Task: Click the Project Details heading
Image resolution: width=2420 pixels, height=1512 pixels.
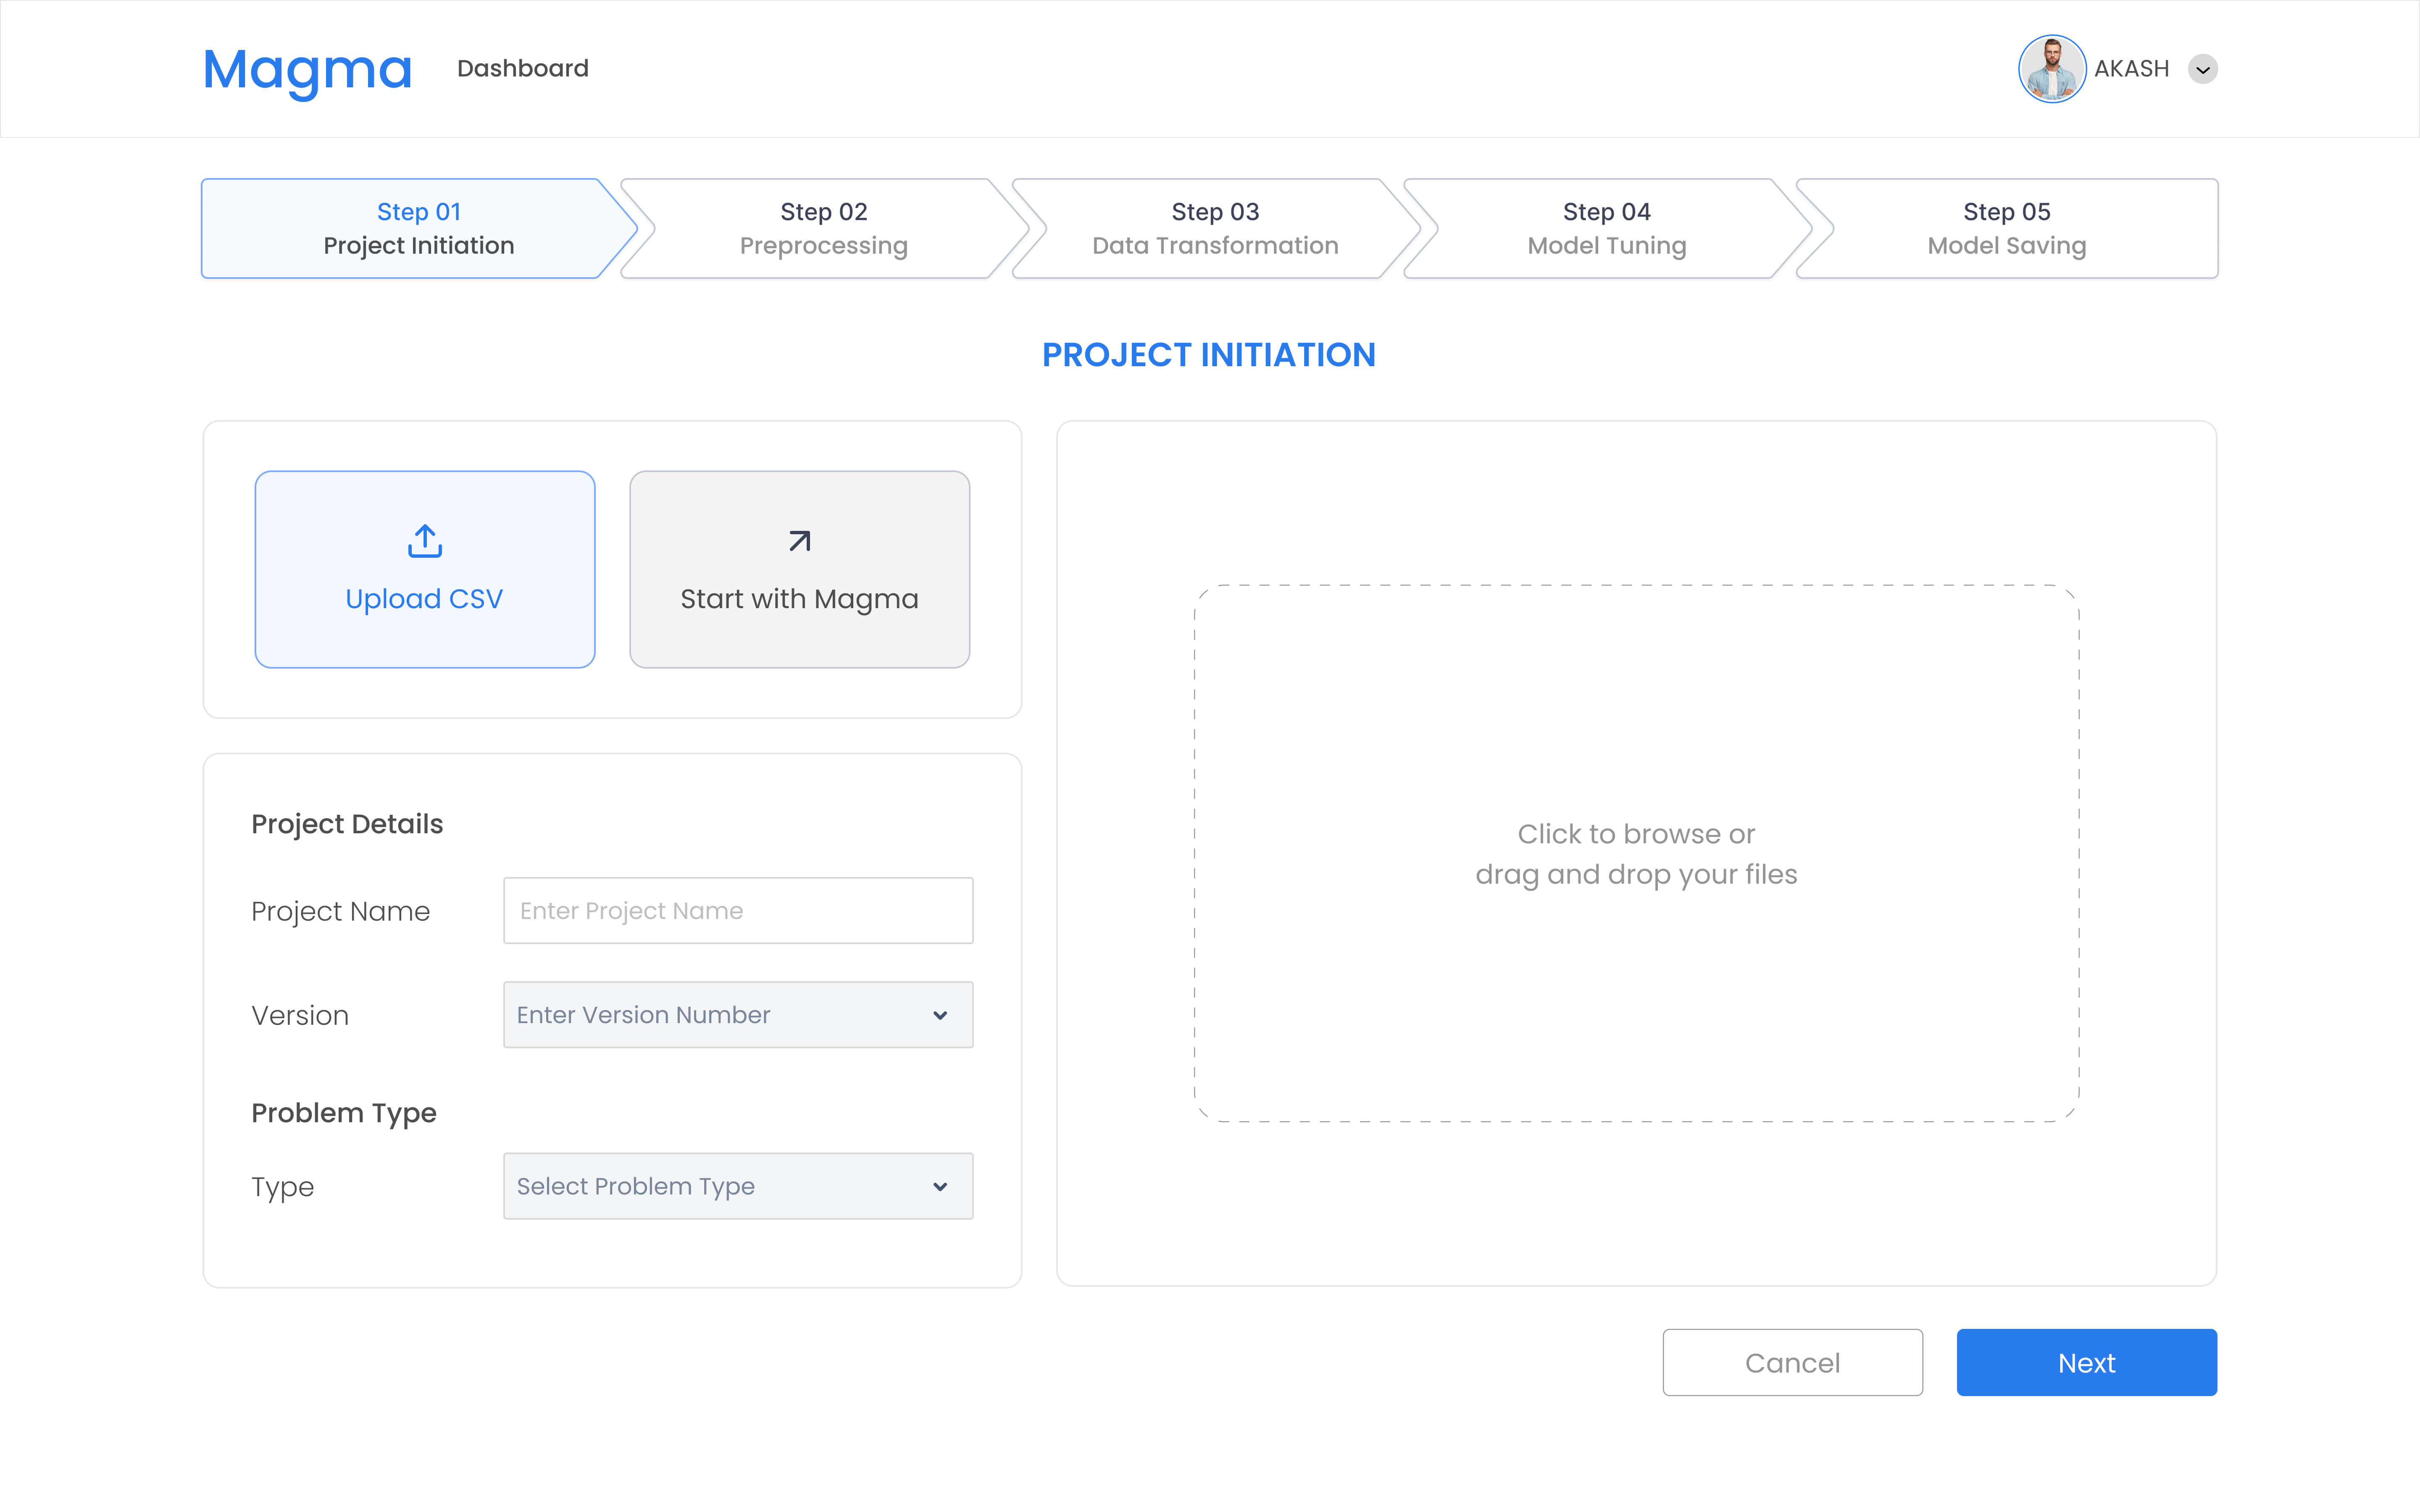Action: point(347,824)
